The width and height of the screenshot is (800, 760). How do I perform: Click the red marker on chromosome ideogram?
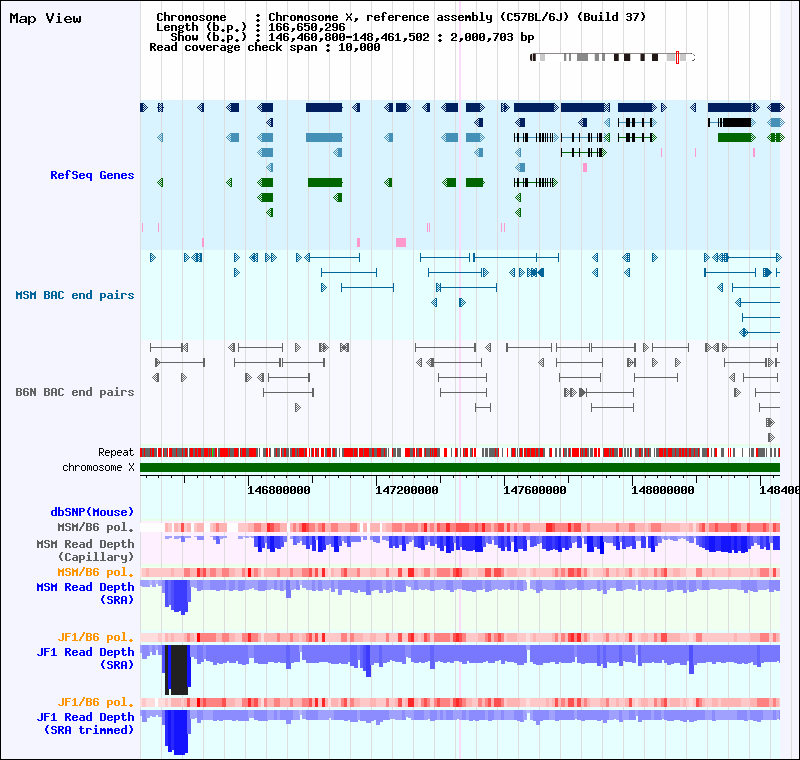[678, 57]
